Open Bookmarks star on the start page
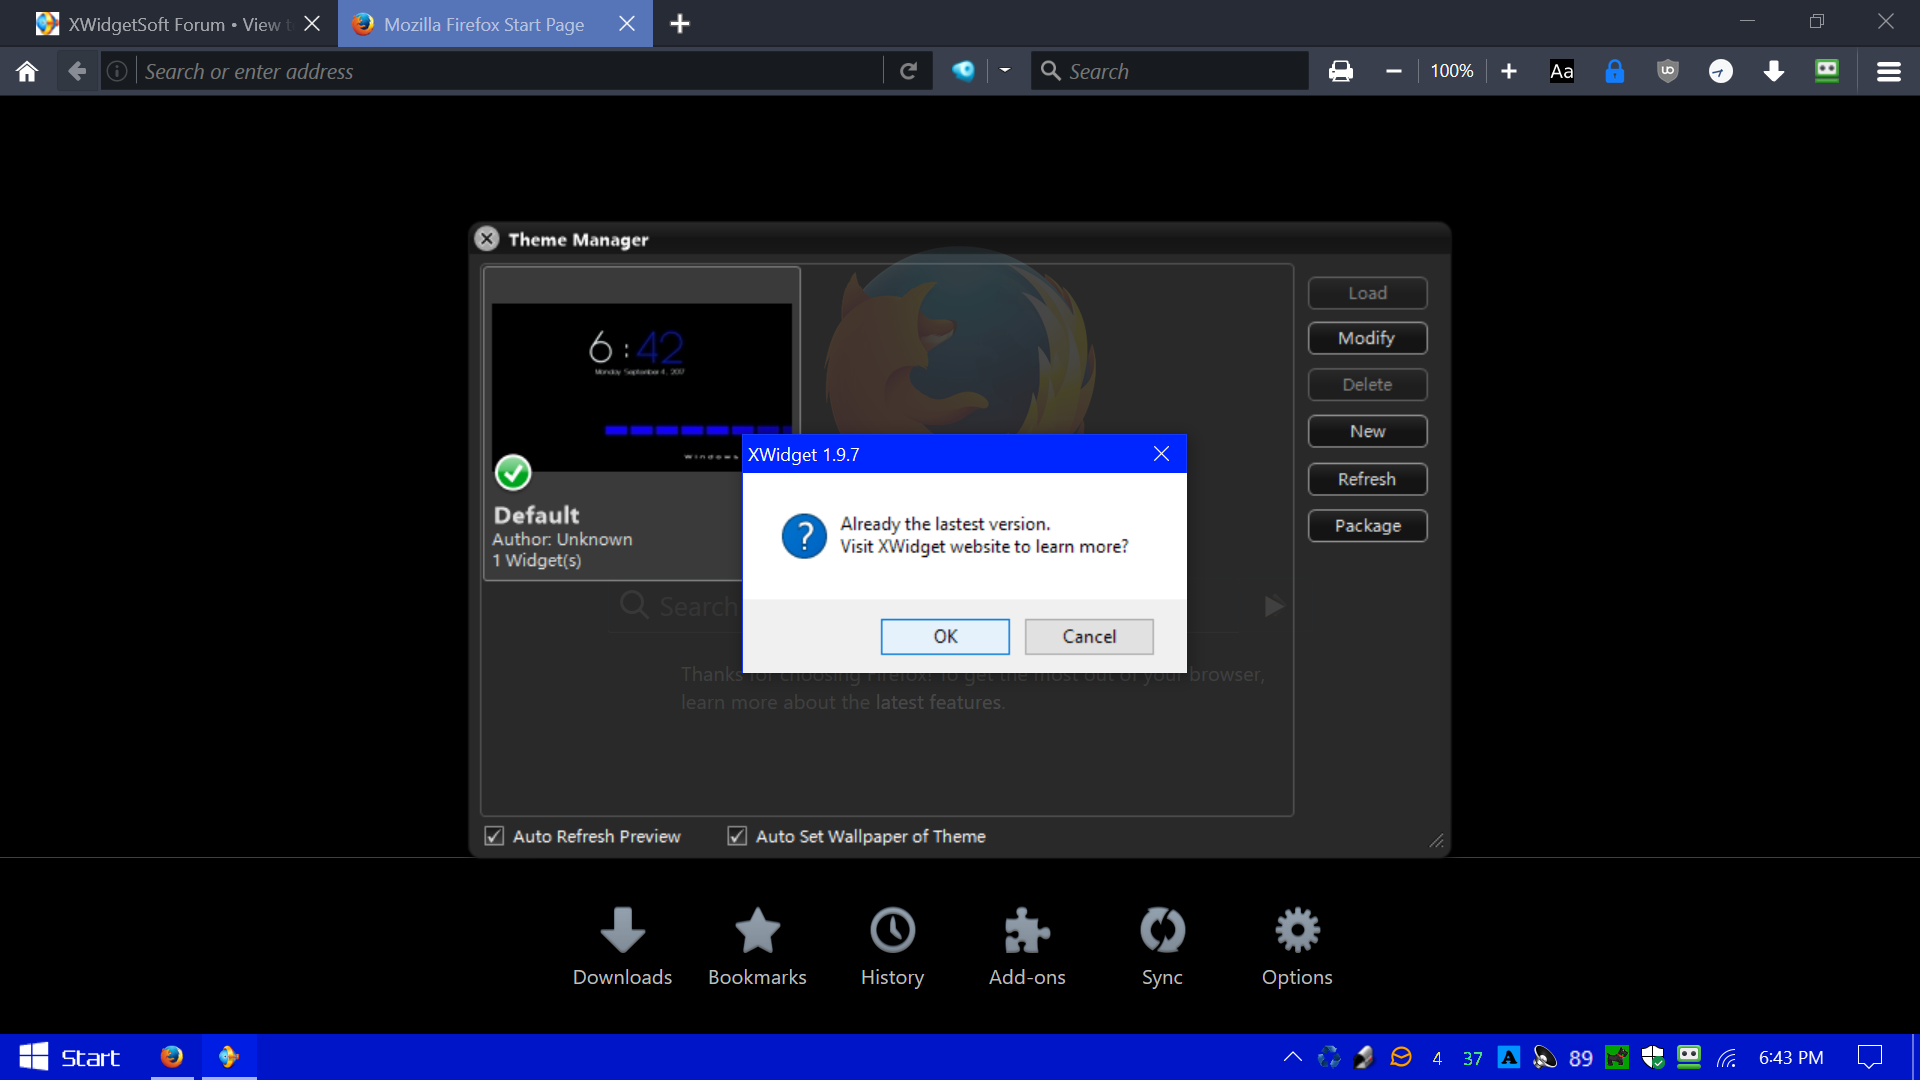 click(x=757, y=947)
